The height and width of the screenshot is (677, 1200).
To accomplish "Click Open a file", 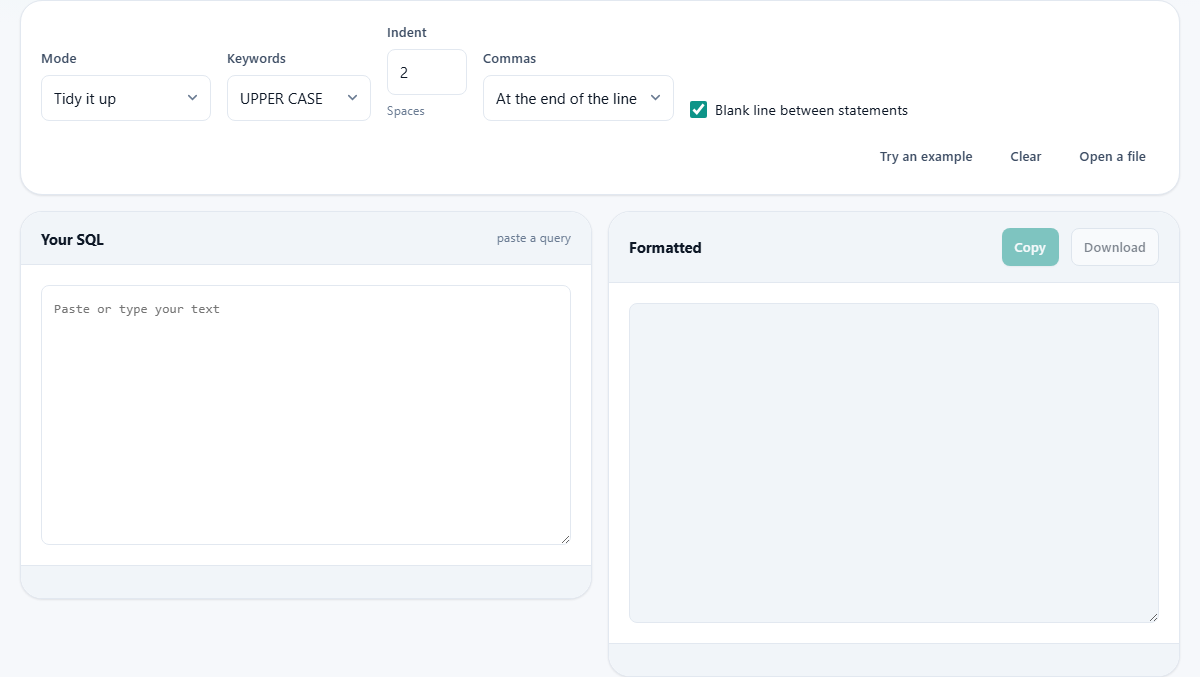I will 1112,157.
